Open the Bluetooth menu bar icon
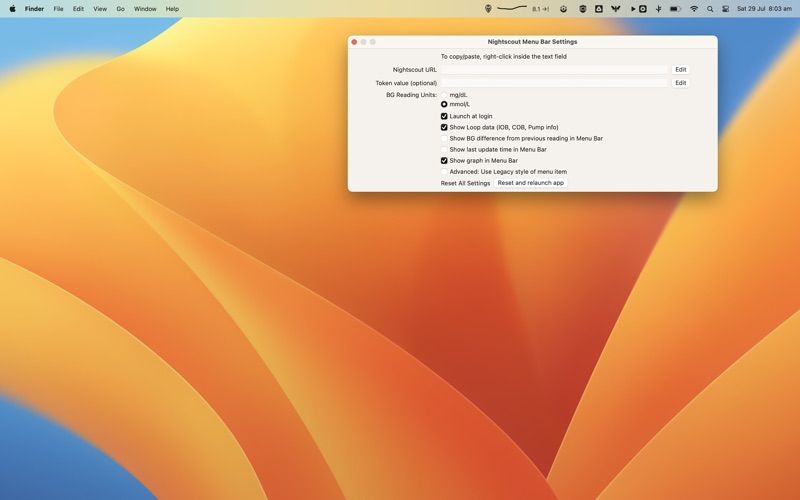The width and height of the screenshot is (800, 500). pyautogui.click(x=659, y=9)
